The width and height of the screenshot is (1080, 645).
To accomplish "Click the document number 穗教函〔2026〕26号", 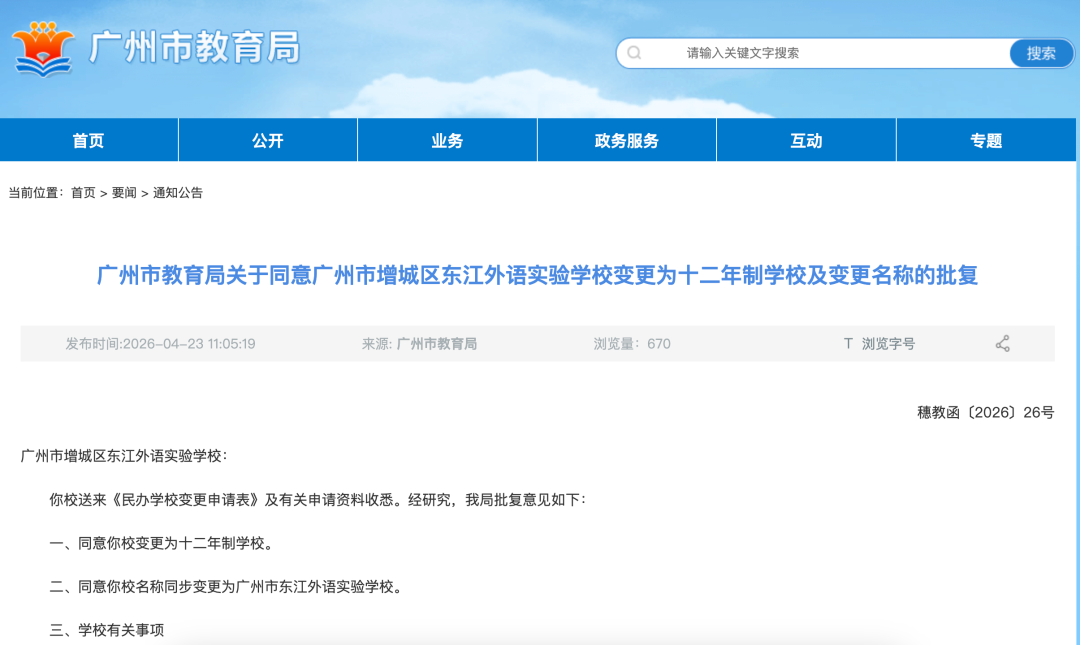I will [985, 412].
